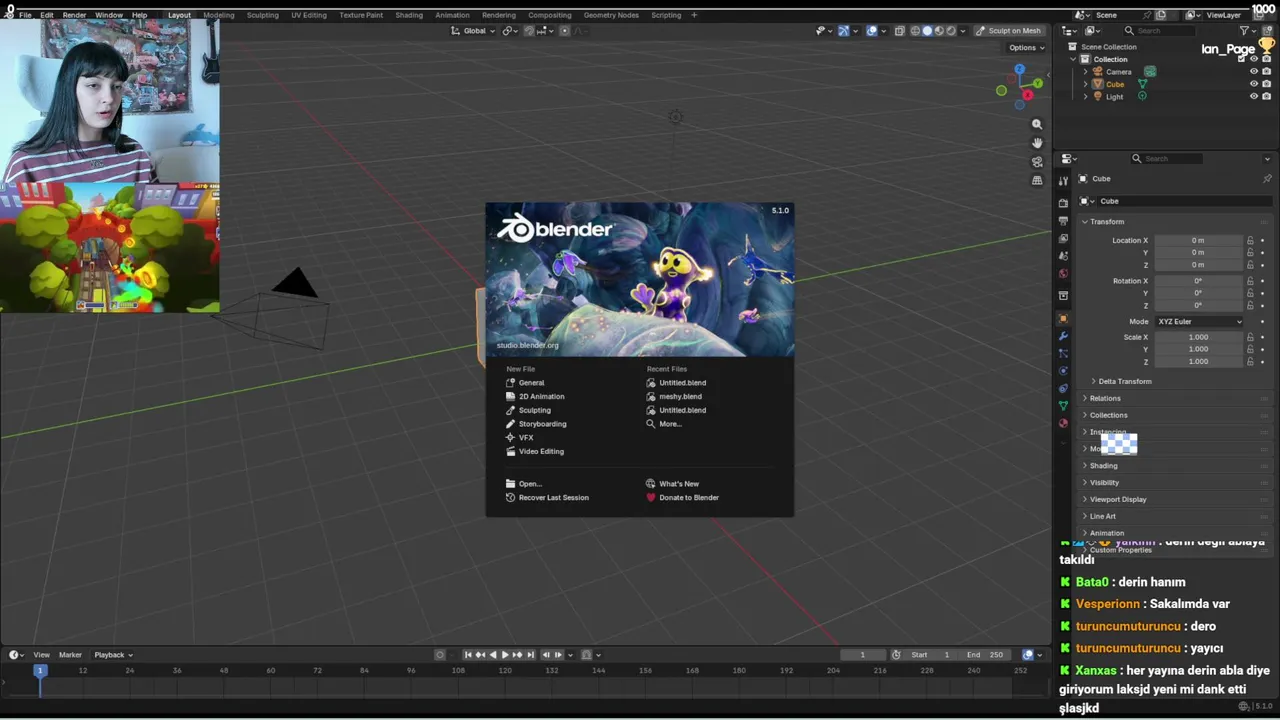Switch to the Geometry Nodes workspace tab

[x=611, y=15]
